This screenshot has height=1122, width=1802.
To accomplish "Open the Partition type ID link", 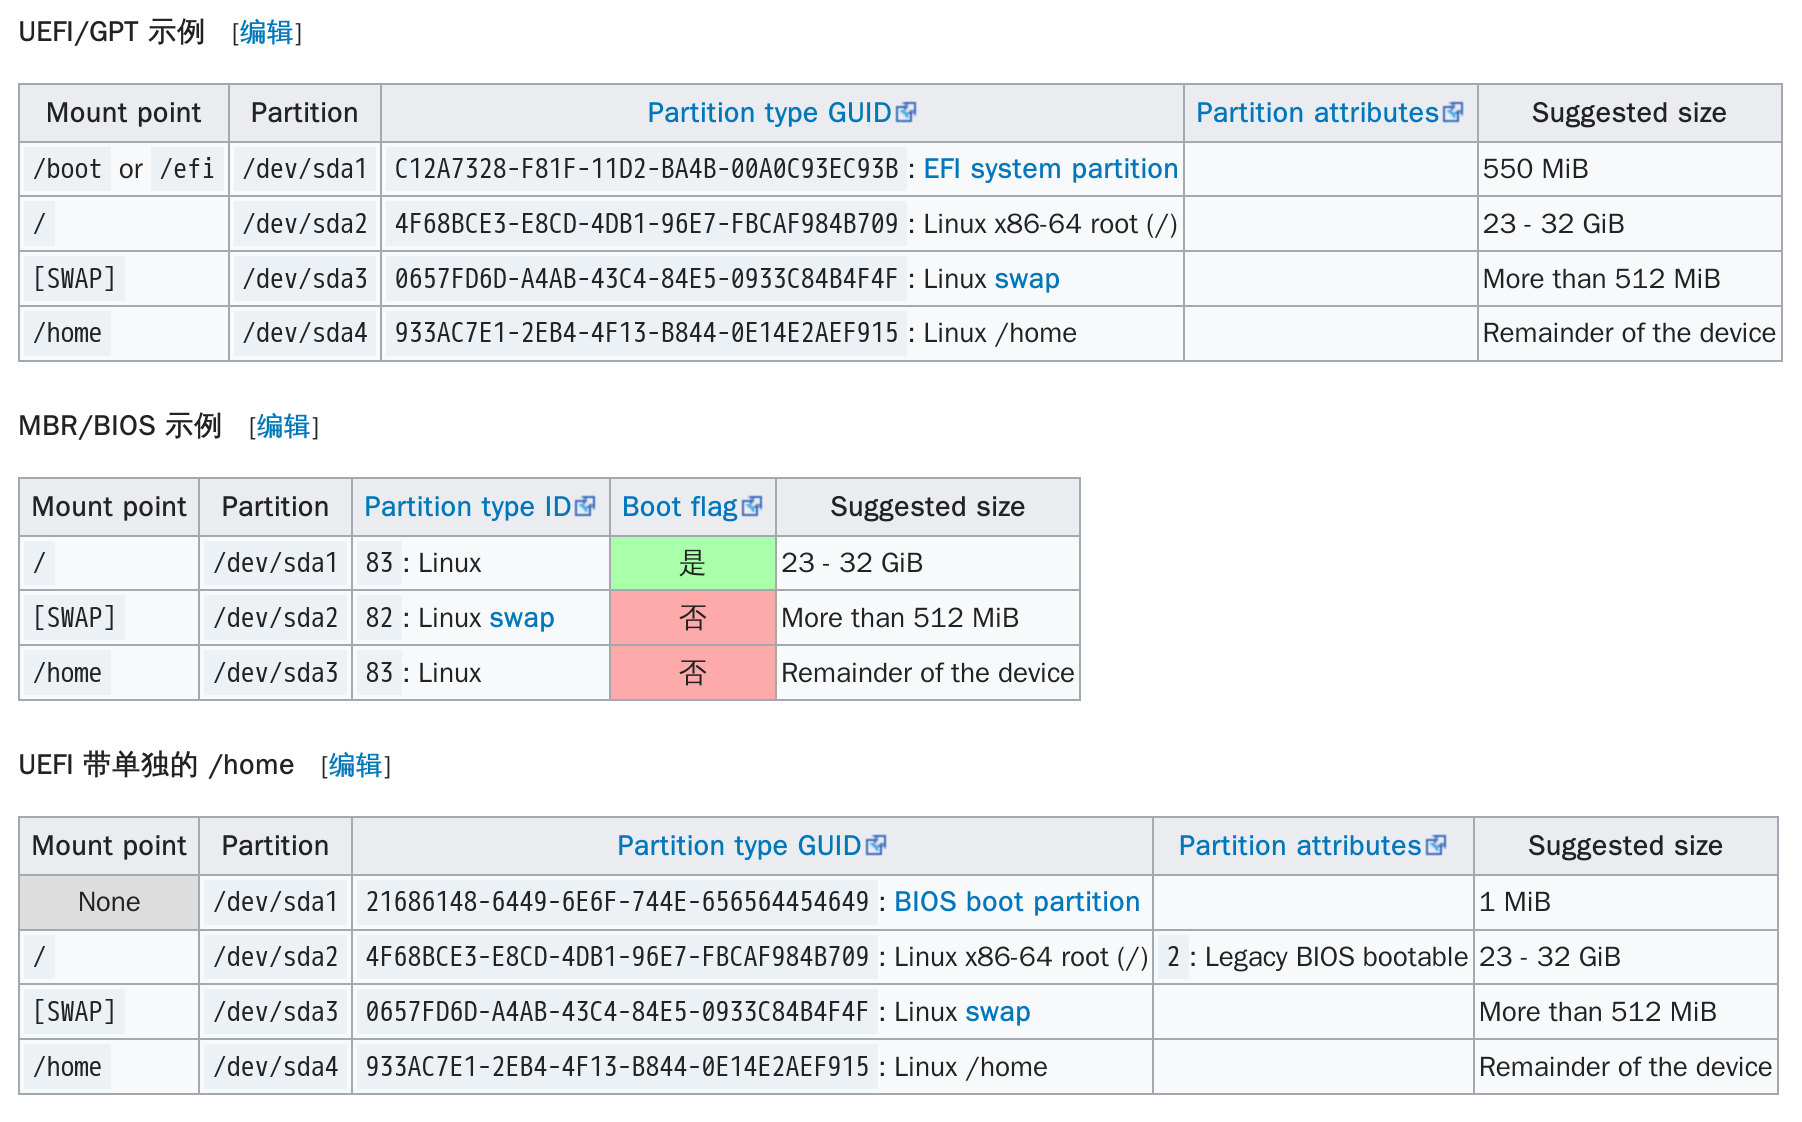I will [x=467, y=507].
